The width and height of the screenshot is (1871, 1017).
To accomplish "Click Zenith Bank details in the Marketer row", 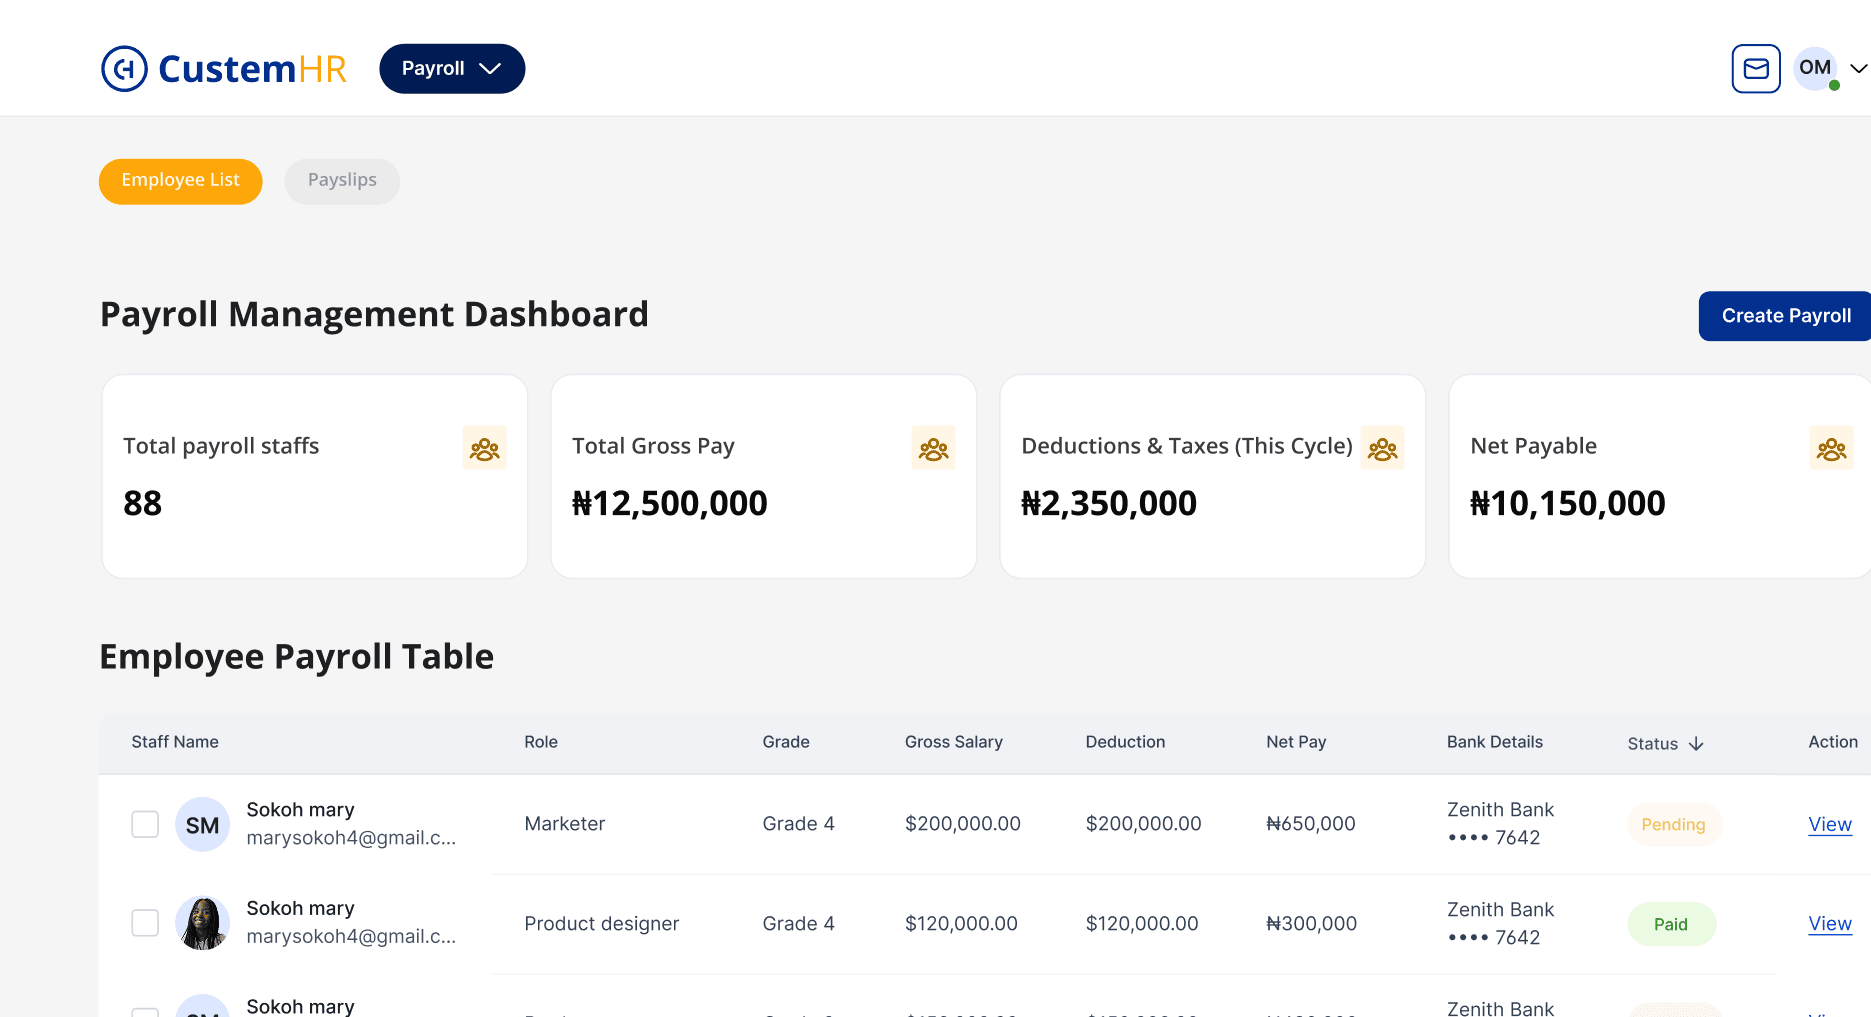I will pos(1501,824).
